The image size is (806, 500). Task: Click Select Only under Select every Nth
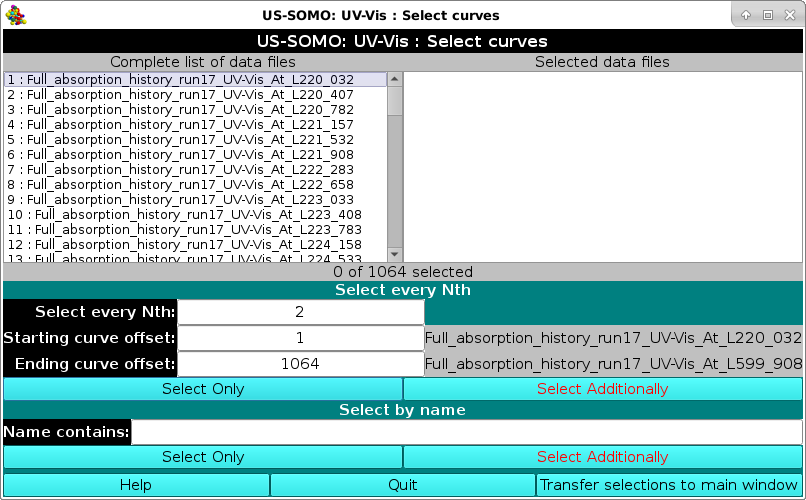(x=203, y=389)
